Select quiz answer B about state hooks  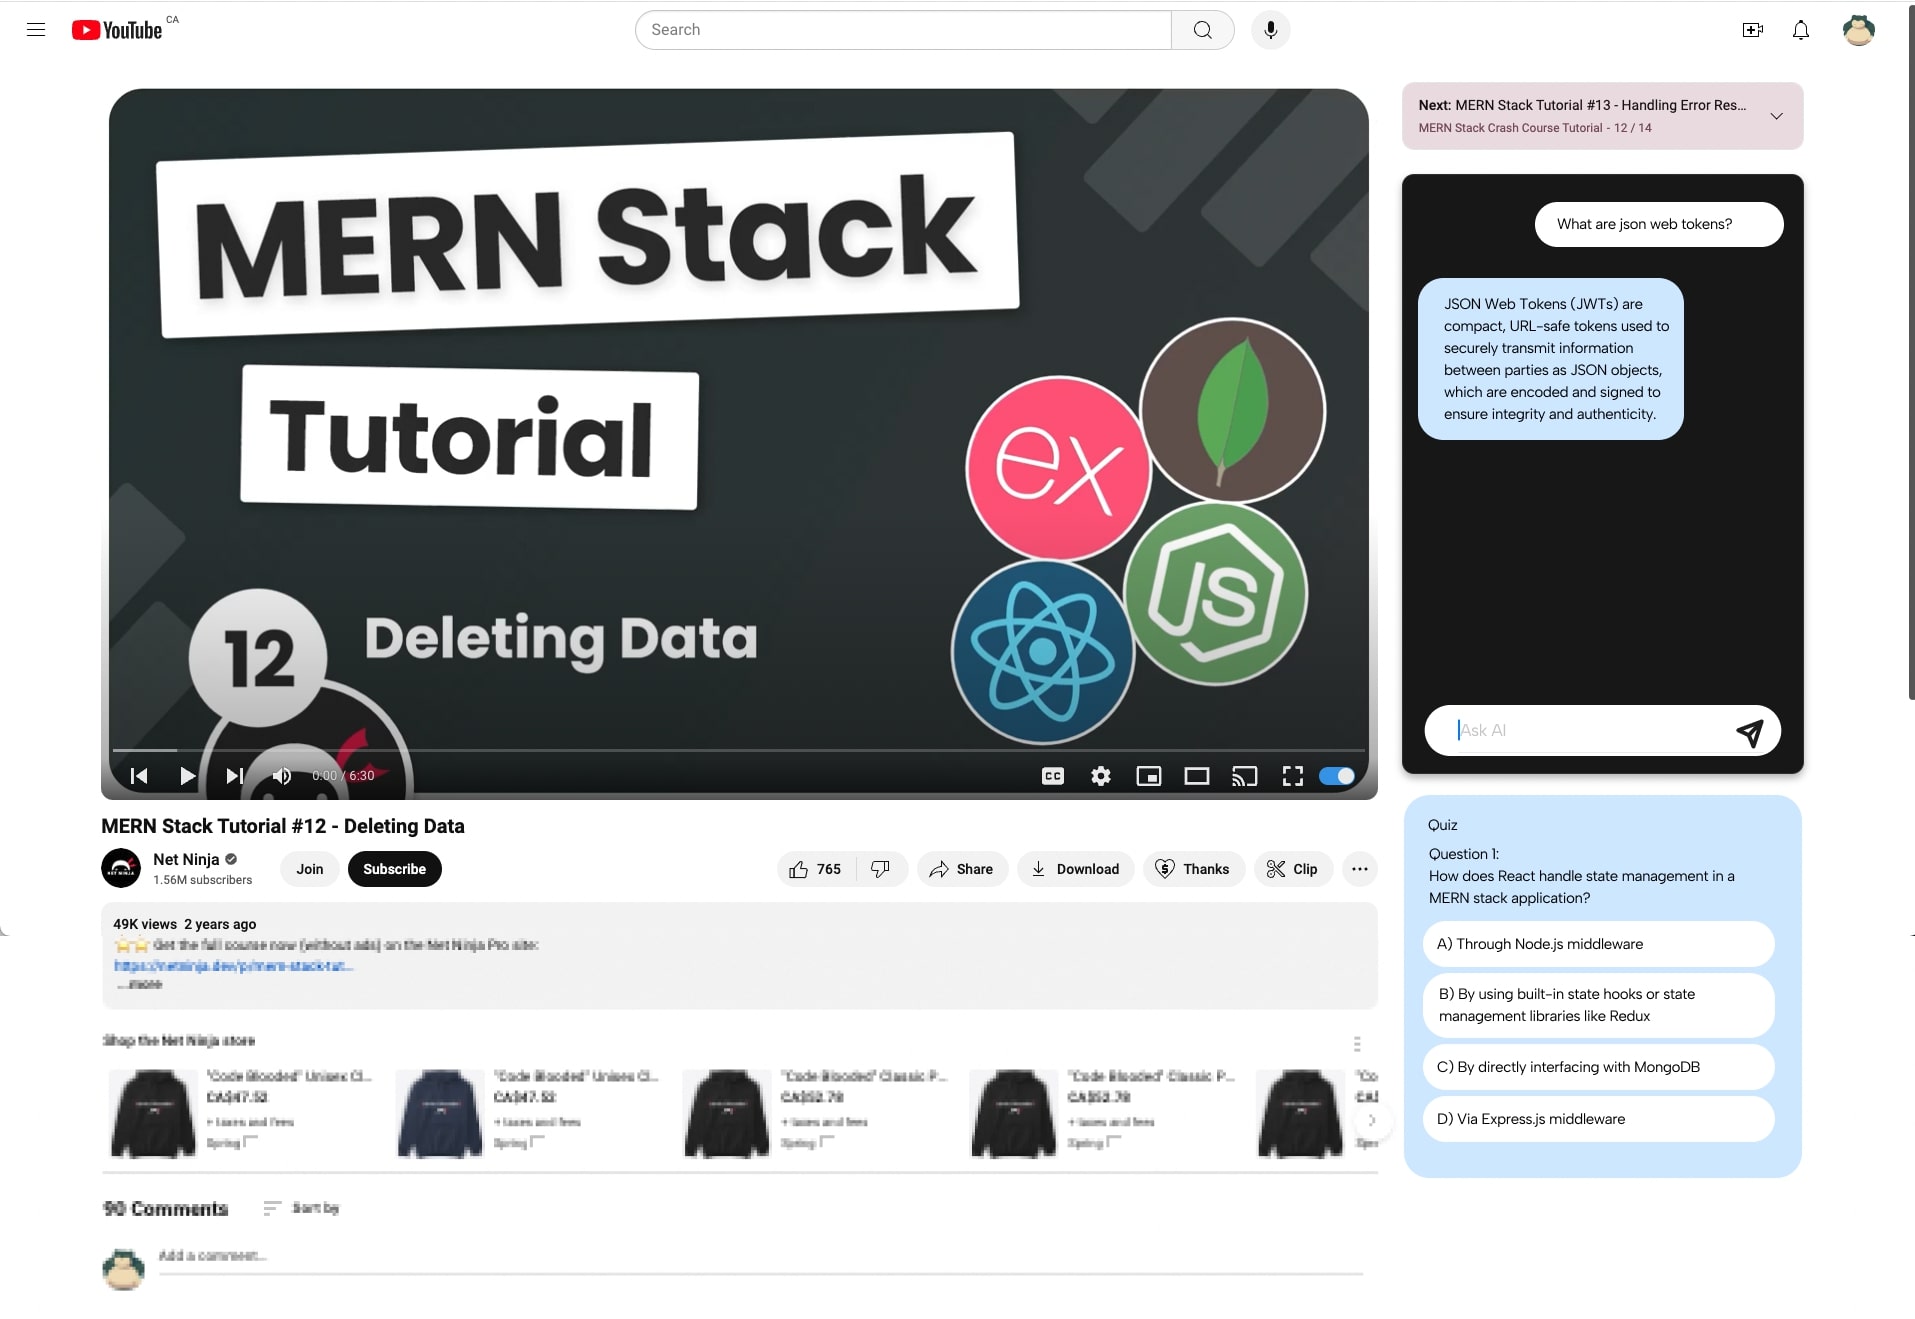point(1598,1005)
